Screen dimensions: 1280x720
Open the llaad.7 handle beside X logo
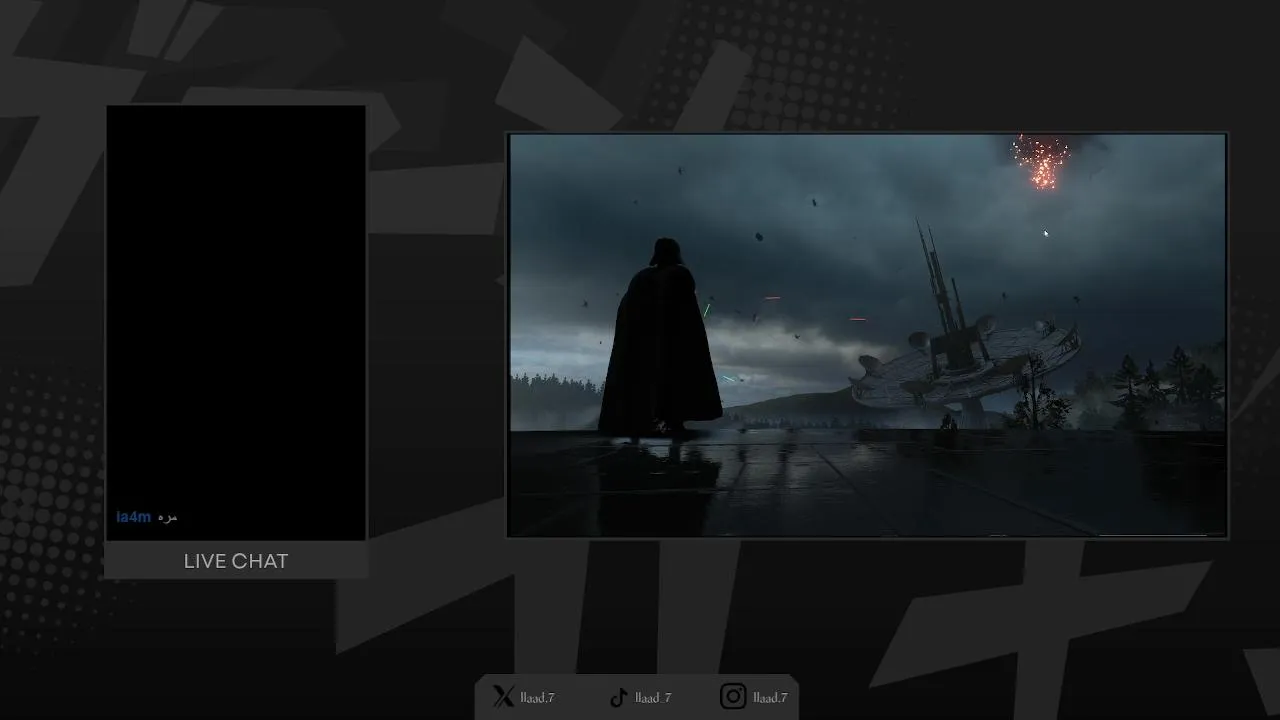[x=537, y=698]
